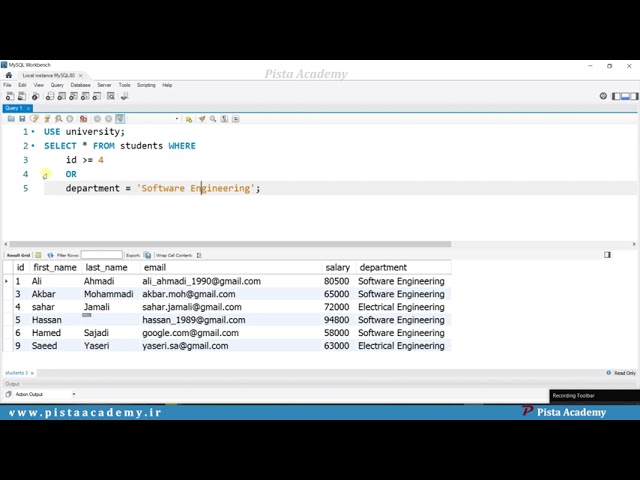Sort by the first_name column header
Viewport: 640px width, 480px height.
coord(55,267)
